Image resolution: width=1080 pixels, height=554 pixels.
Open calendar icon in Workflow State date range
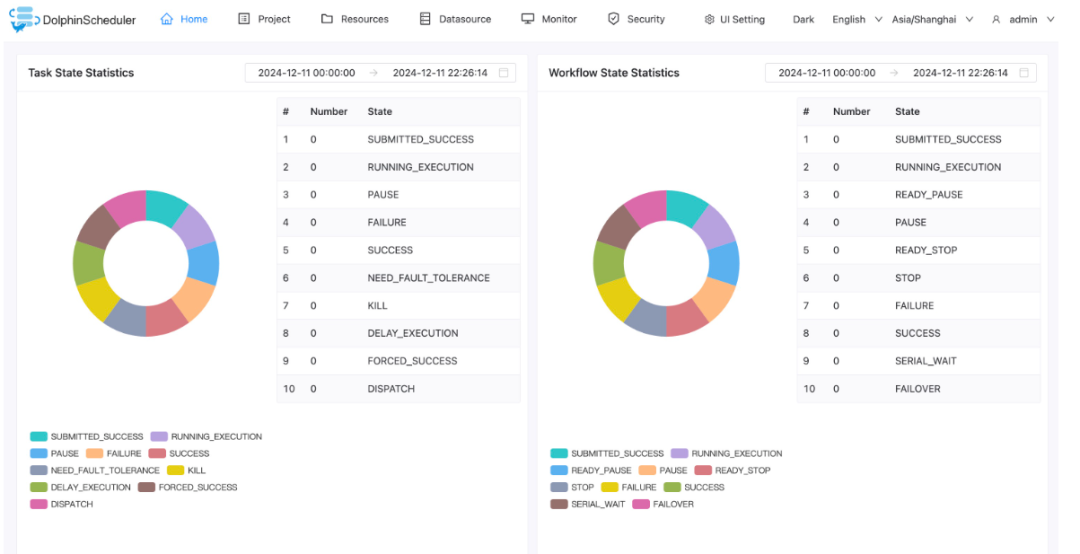1024,73
